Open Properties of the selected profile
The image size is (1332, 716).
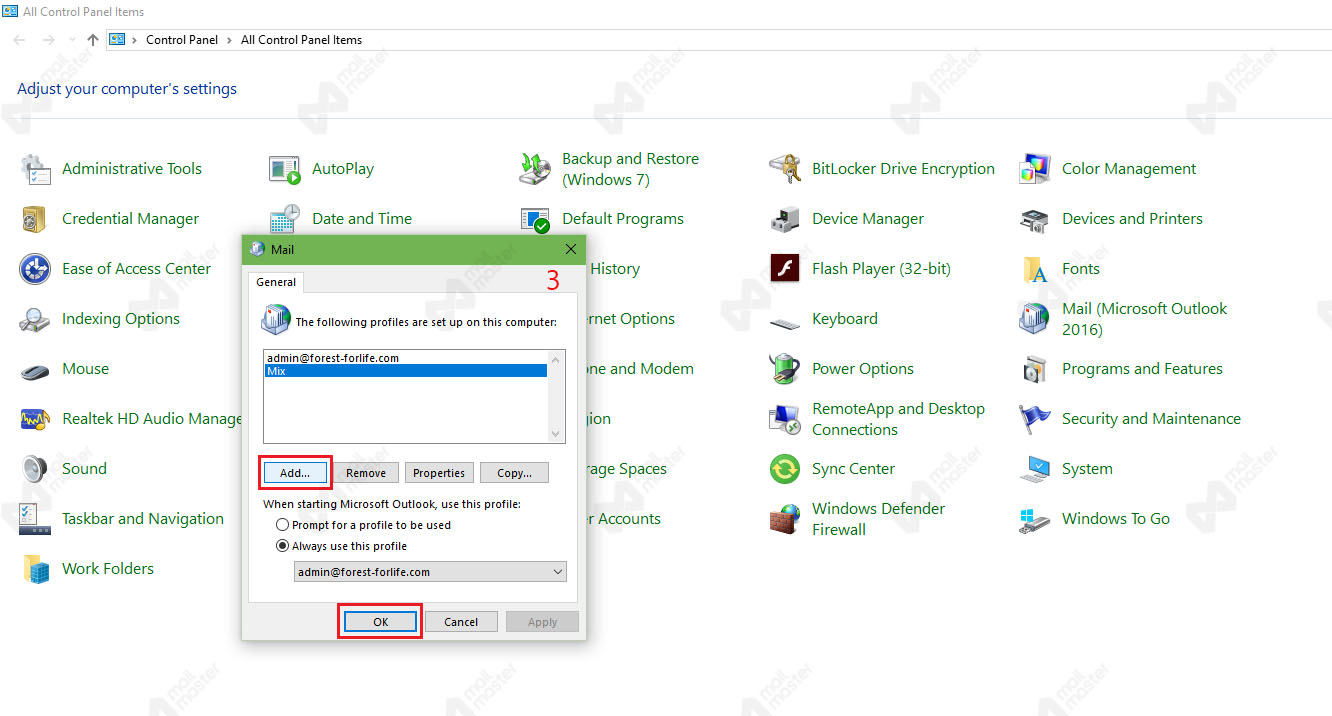point(439,473)
